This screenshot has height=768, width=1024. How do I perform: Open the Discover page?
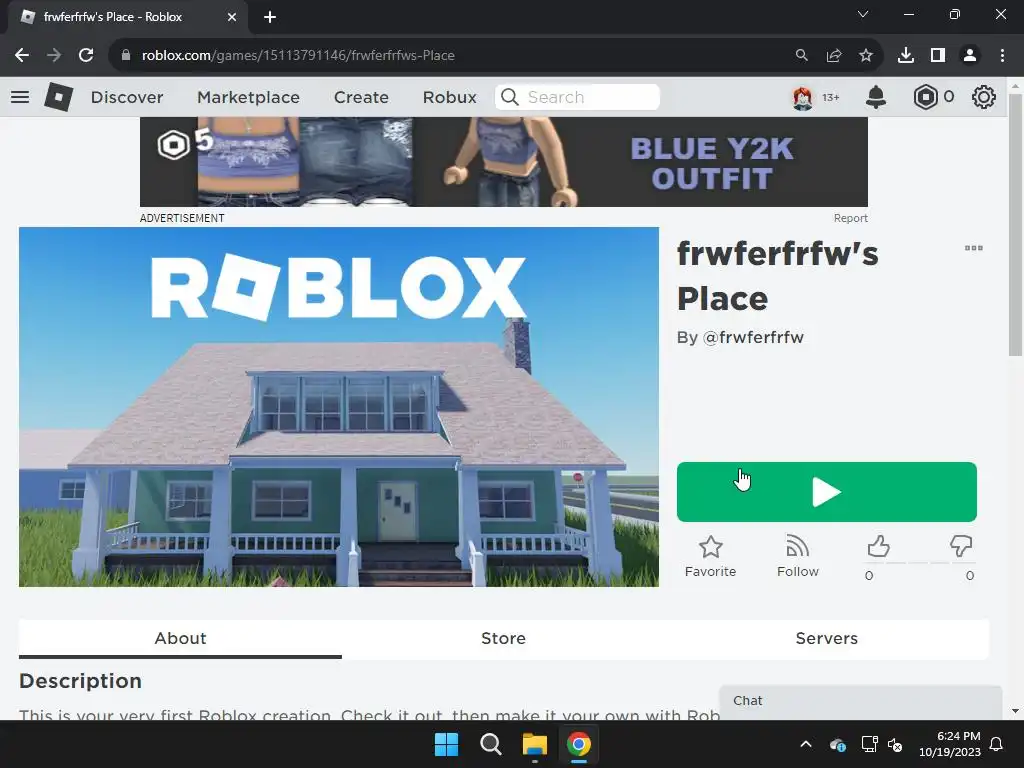127,97
